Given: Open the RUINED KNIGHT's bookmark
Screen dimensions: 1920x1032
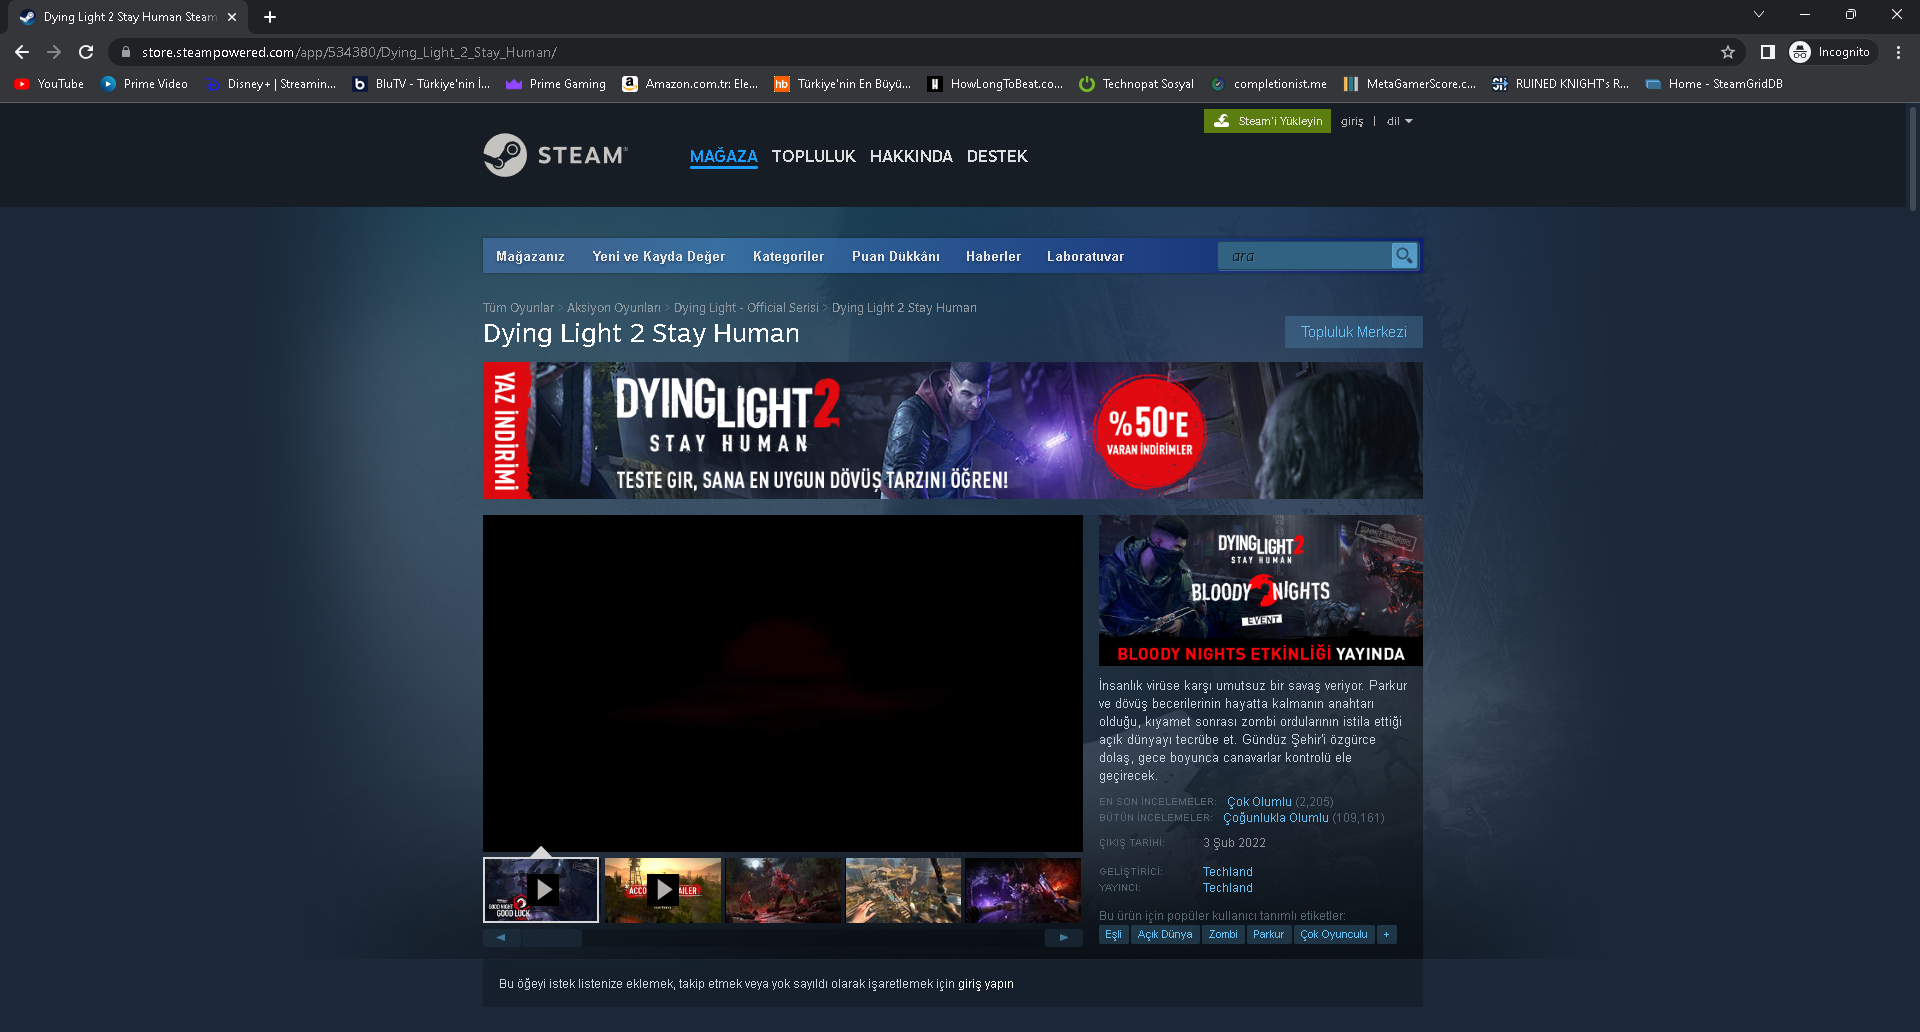Looking at the screenshot, I should pyautogui.click(x=1561, y=84).
